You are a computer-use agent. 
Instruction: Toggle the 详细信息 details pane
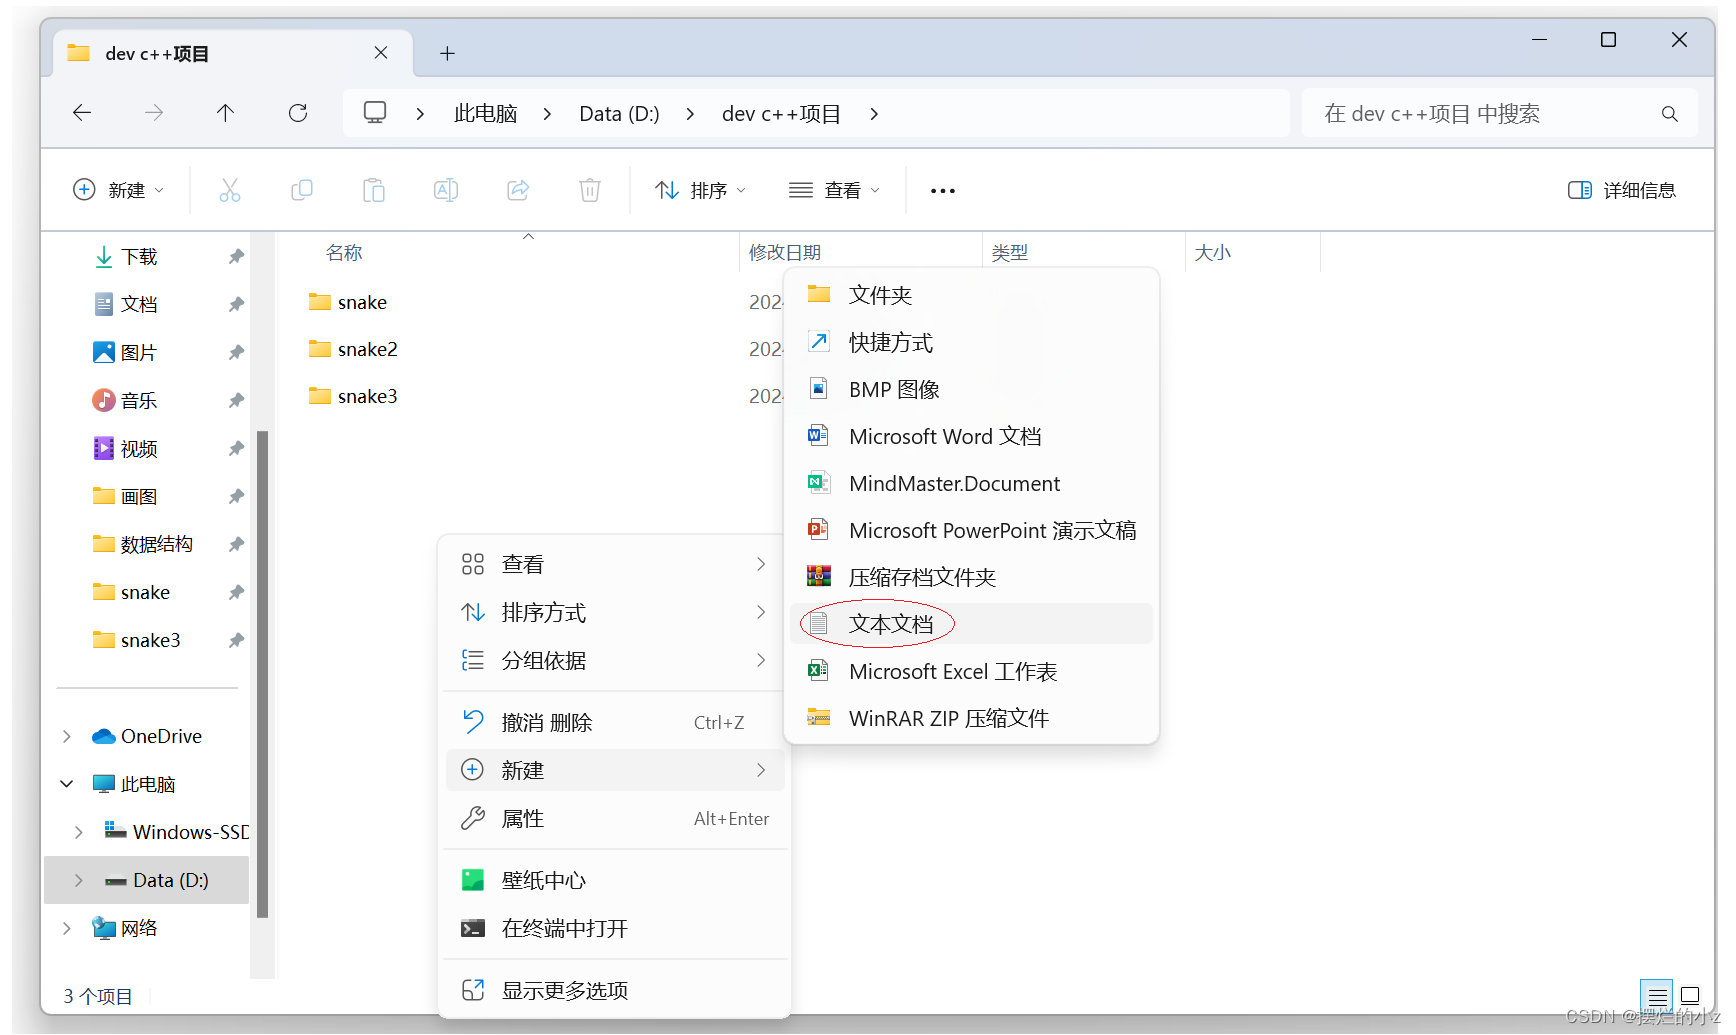coord(1622,190)
